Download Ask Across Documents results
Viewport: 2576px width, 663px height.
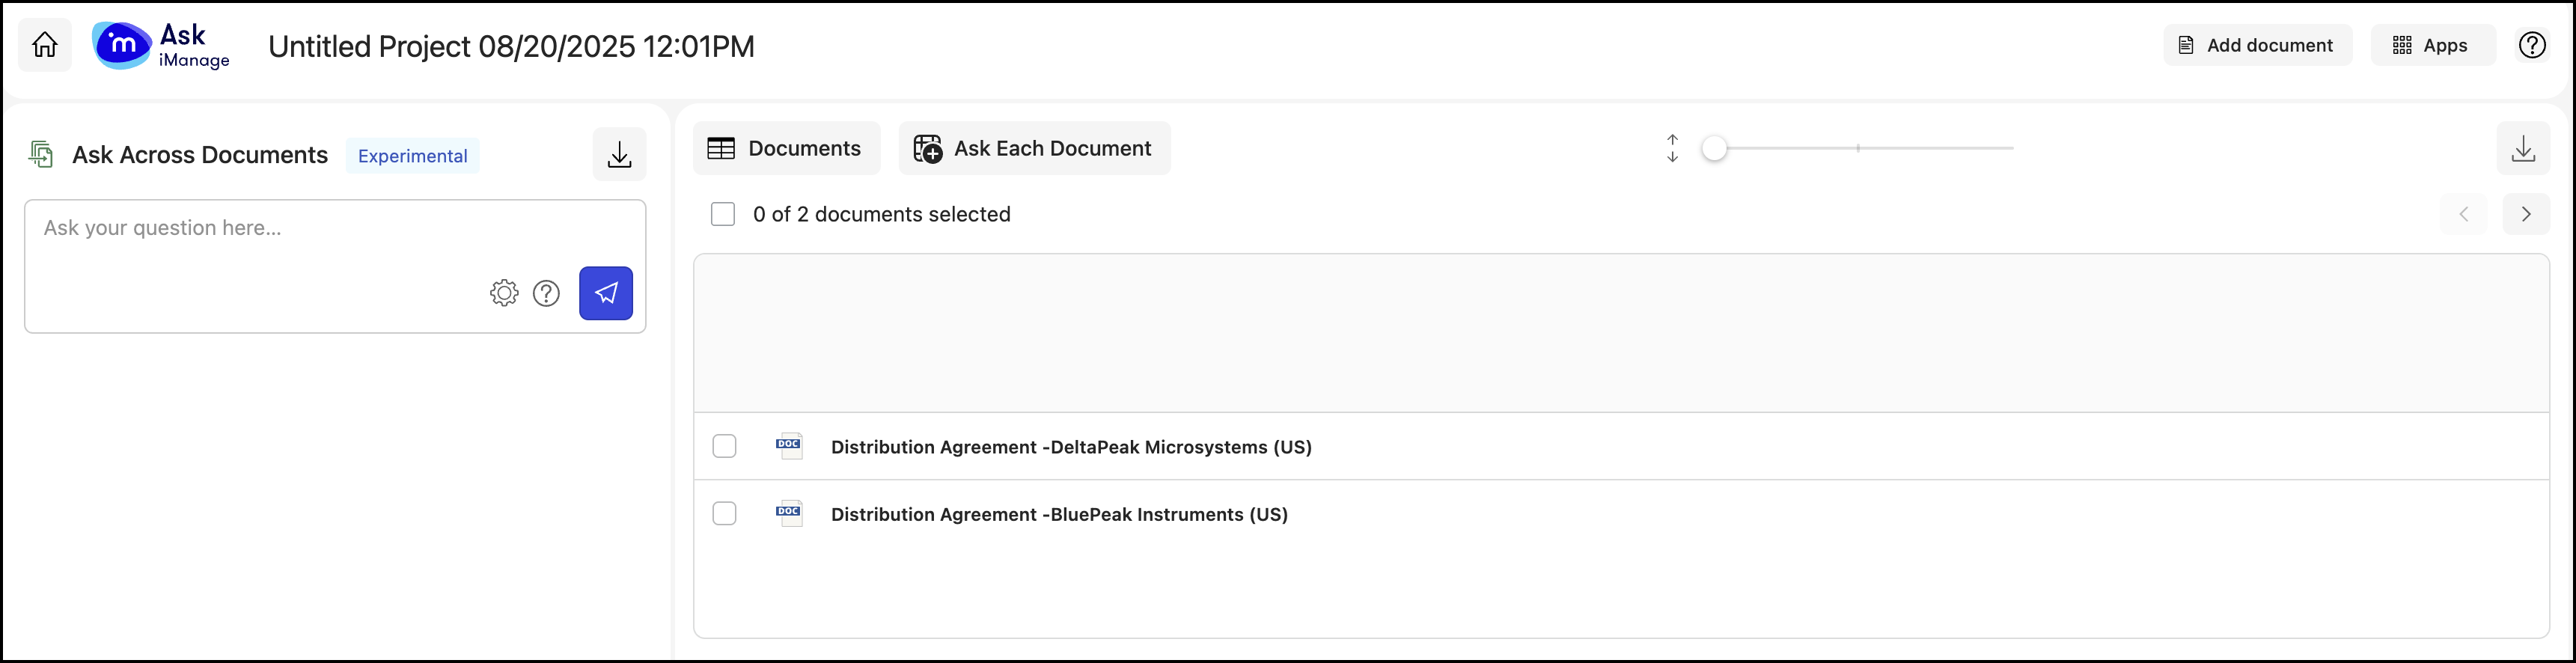point(619,155)
